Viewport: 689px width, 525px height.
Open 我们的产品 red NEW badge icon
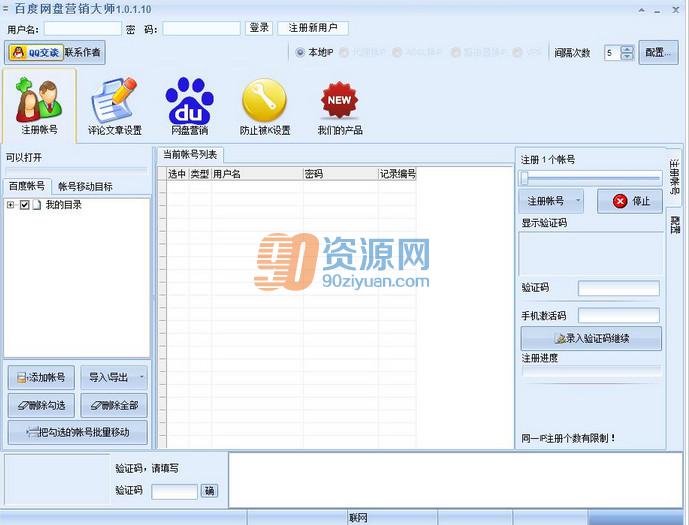click(x=340, y=106)
